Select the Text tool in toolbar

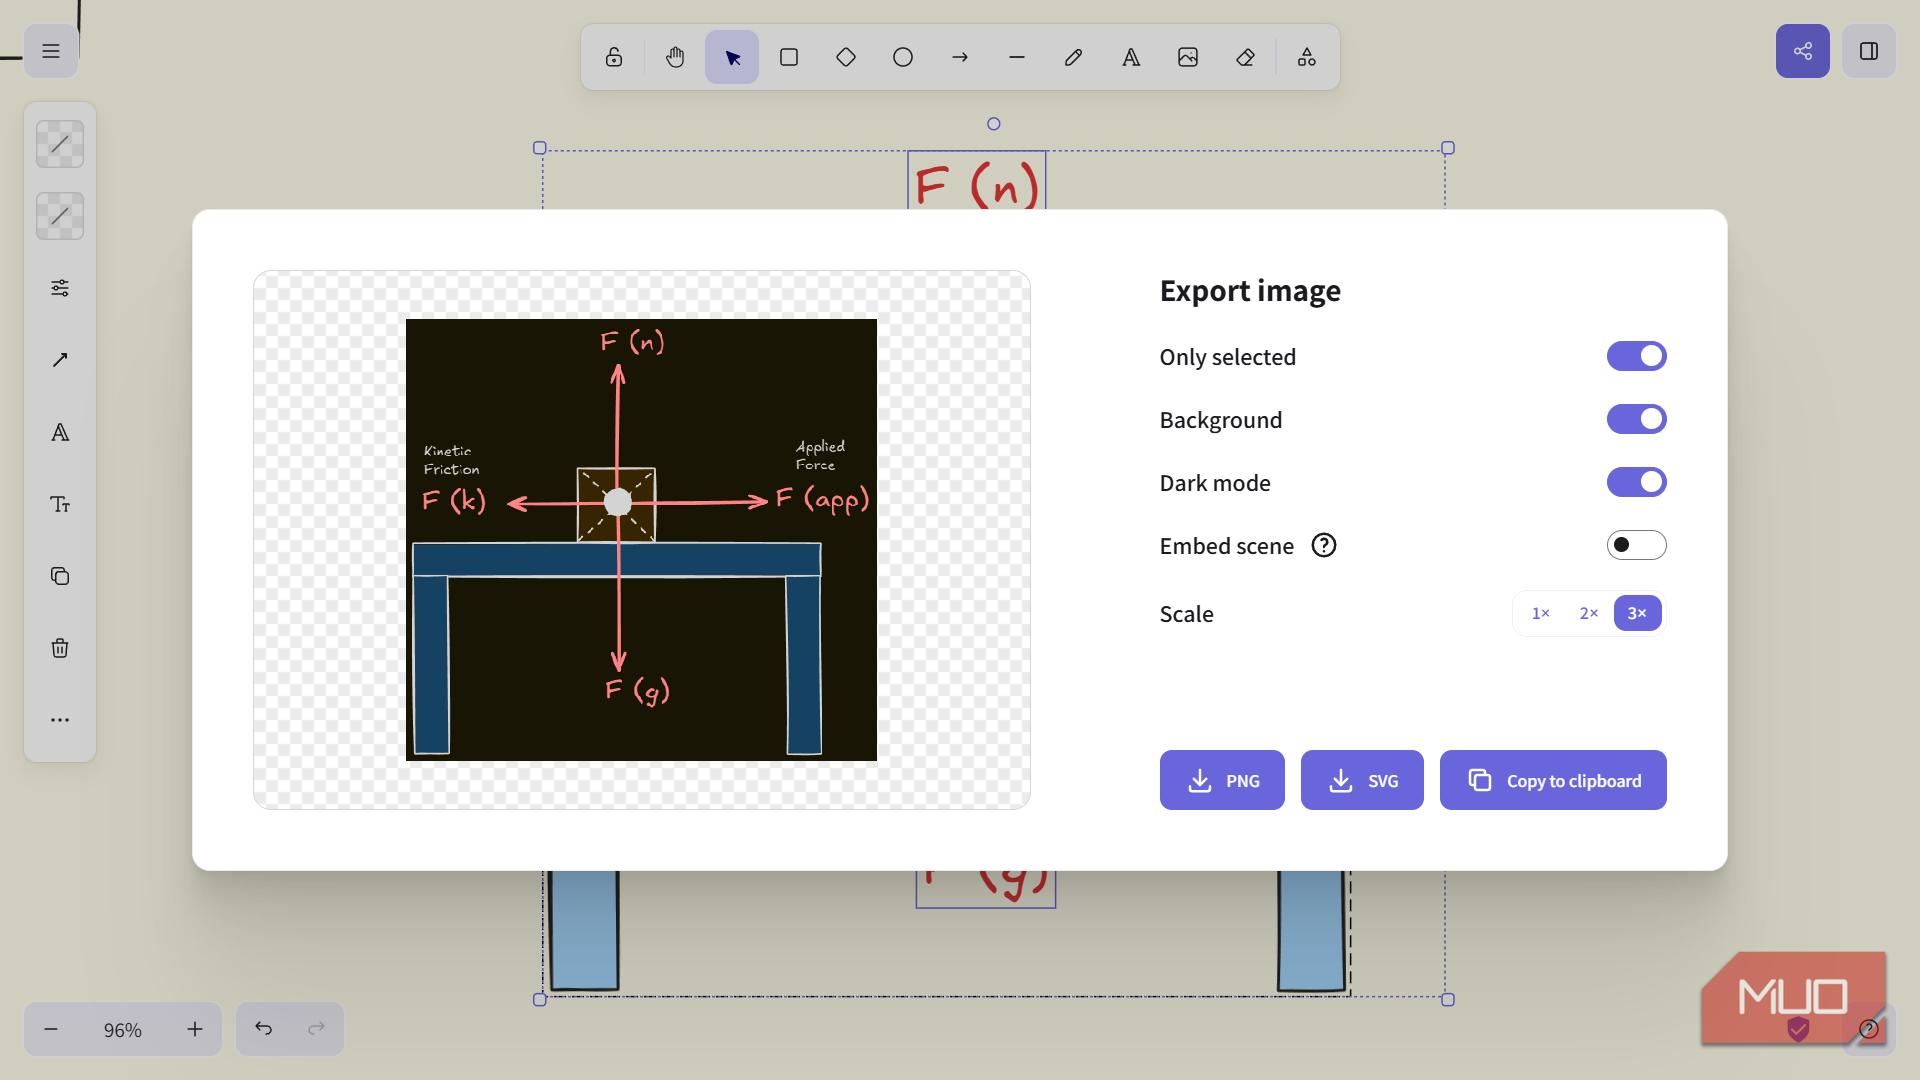[x=1131, y=57]
